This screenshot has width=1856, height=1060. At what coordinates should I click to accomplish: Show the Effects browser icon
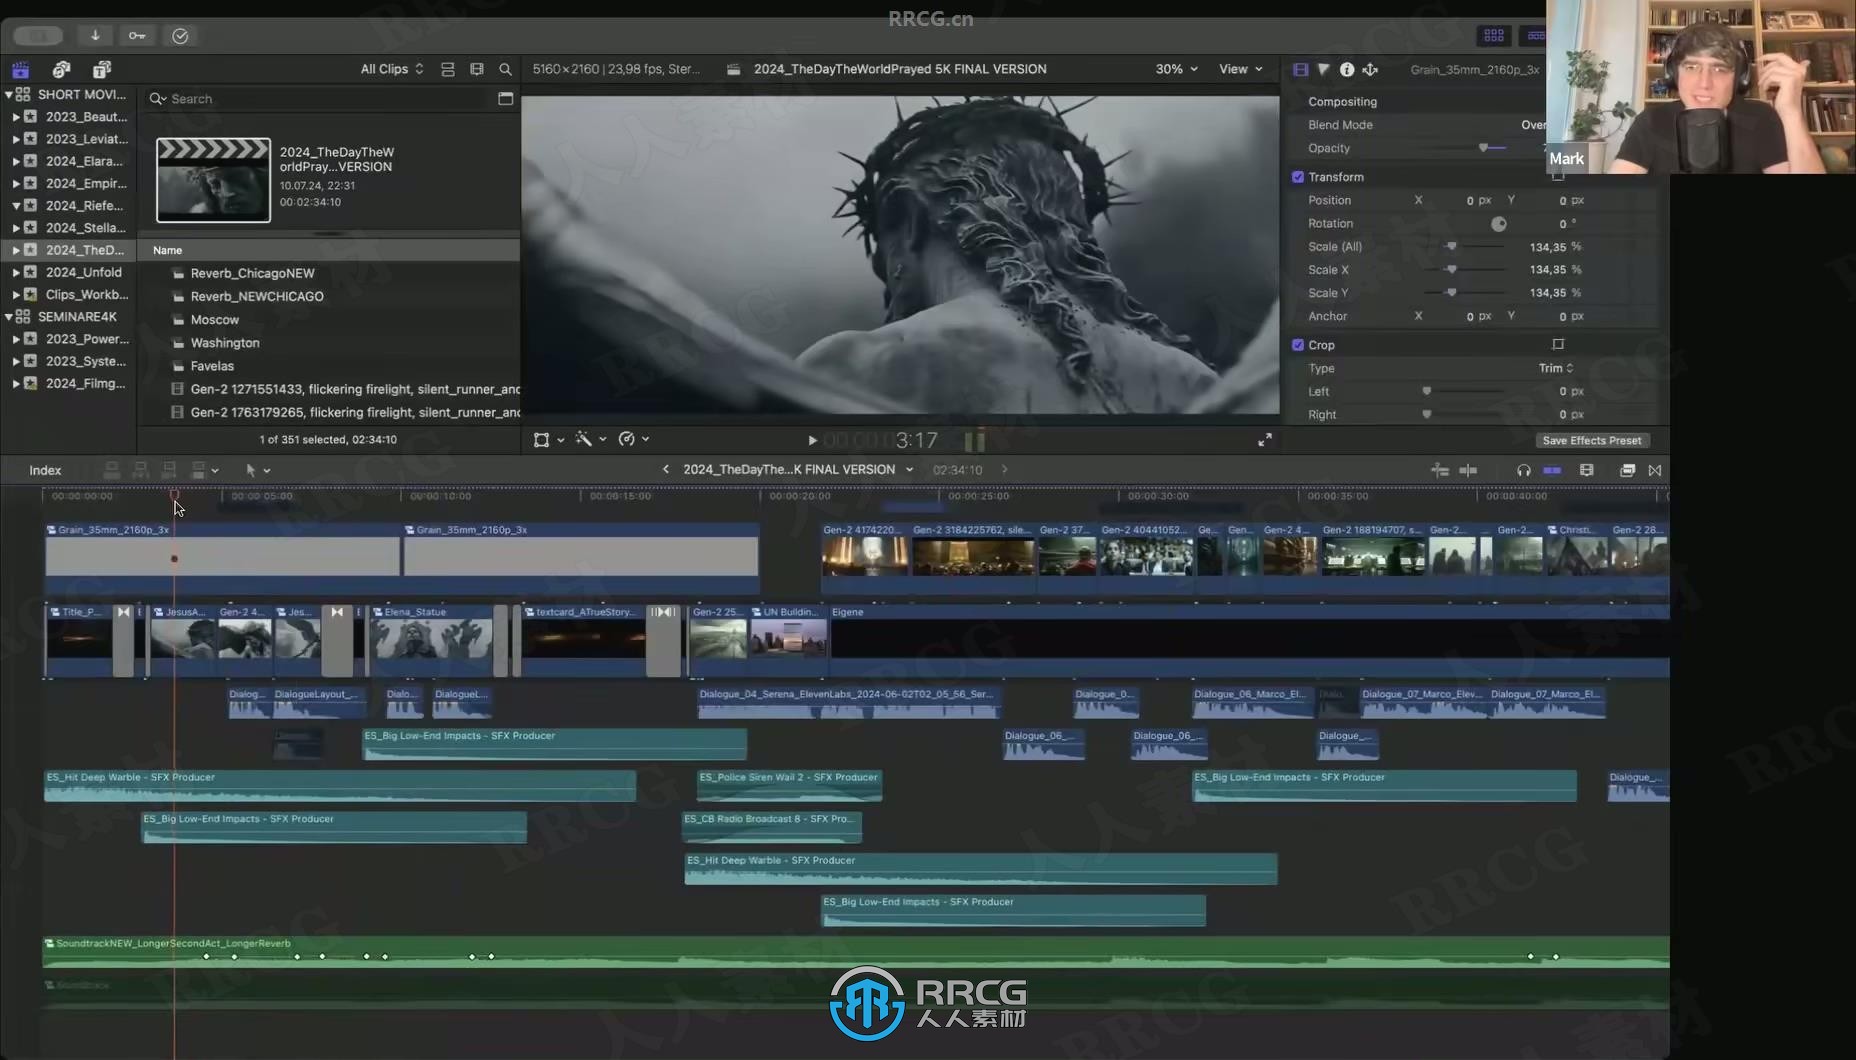[x=1627, y=470]
